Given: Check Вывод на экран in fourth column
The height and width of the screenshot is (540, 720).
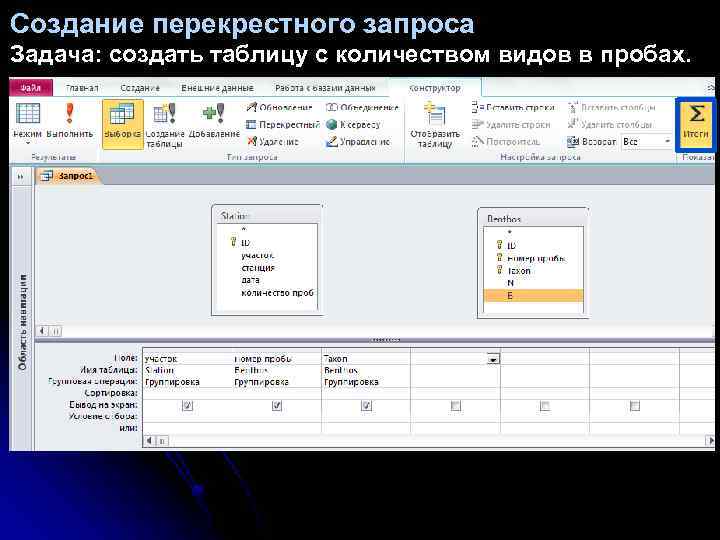Looking at the screenshot, I should (456, 406).
